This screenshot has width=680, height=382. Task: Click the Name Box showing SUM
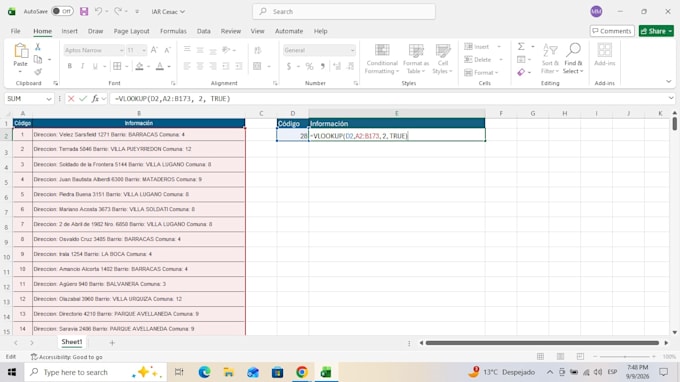pyautogui.click(x=25, y=99)
